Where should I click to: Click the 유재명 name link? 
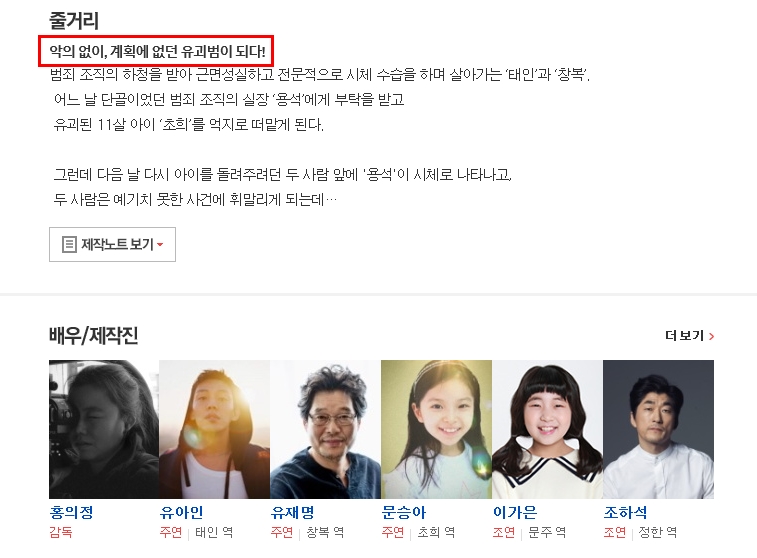click(x=293, y=512)
